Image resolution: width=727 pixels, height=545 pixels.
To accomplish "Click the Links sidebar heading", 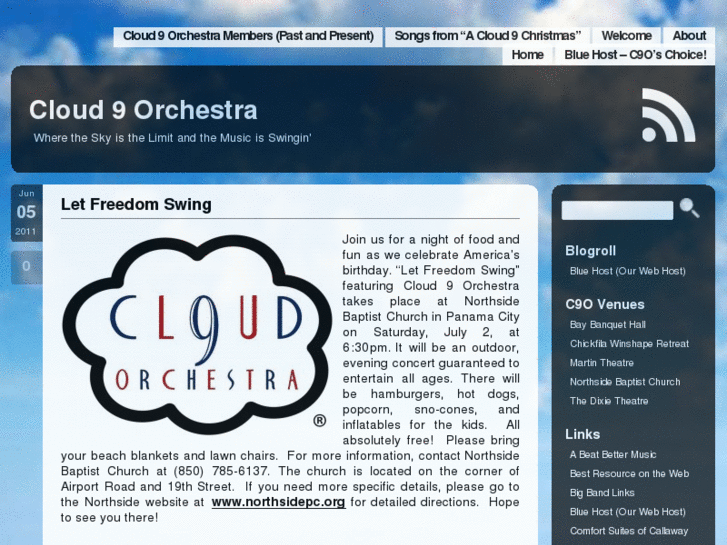I will point(582,435).
